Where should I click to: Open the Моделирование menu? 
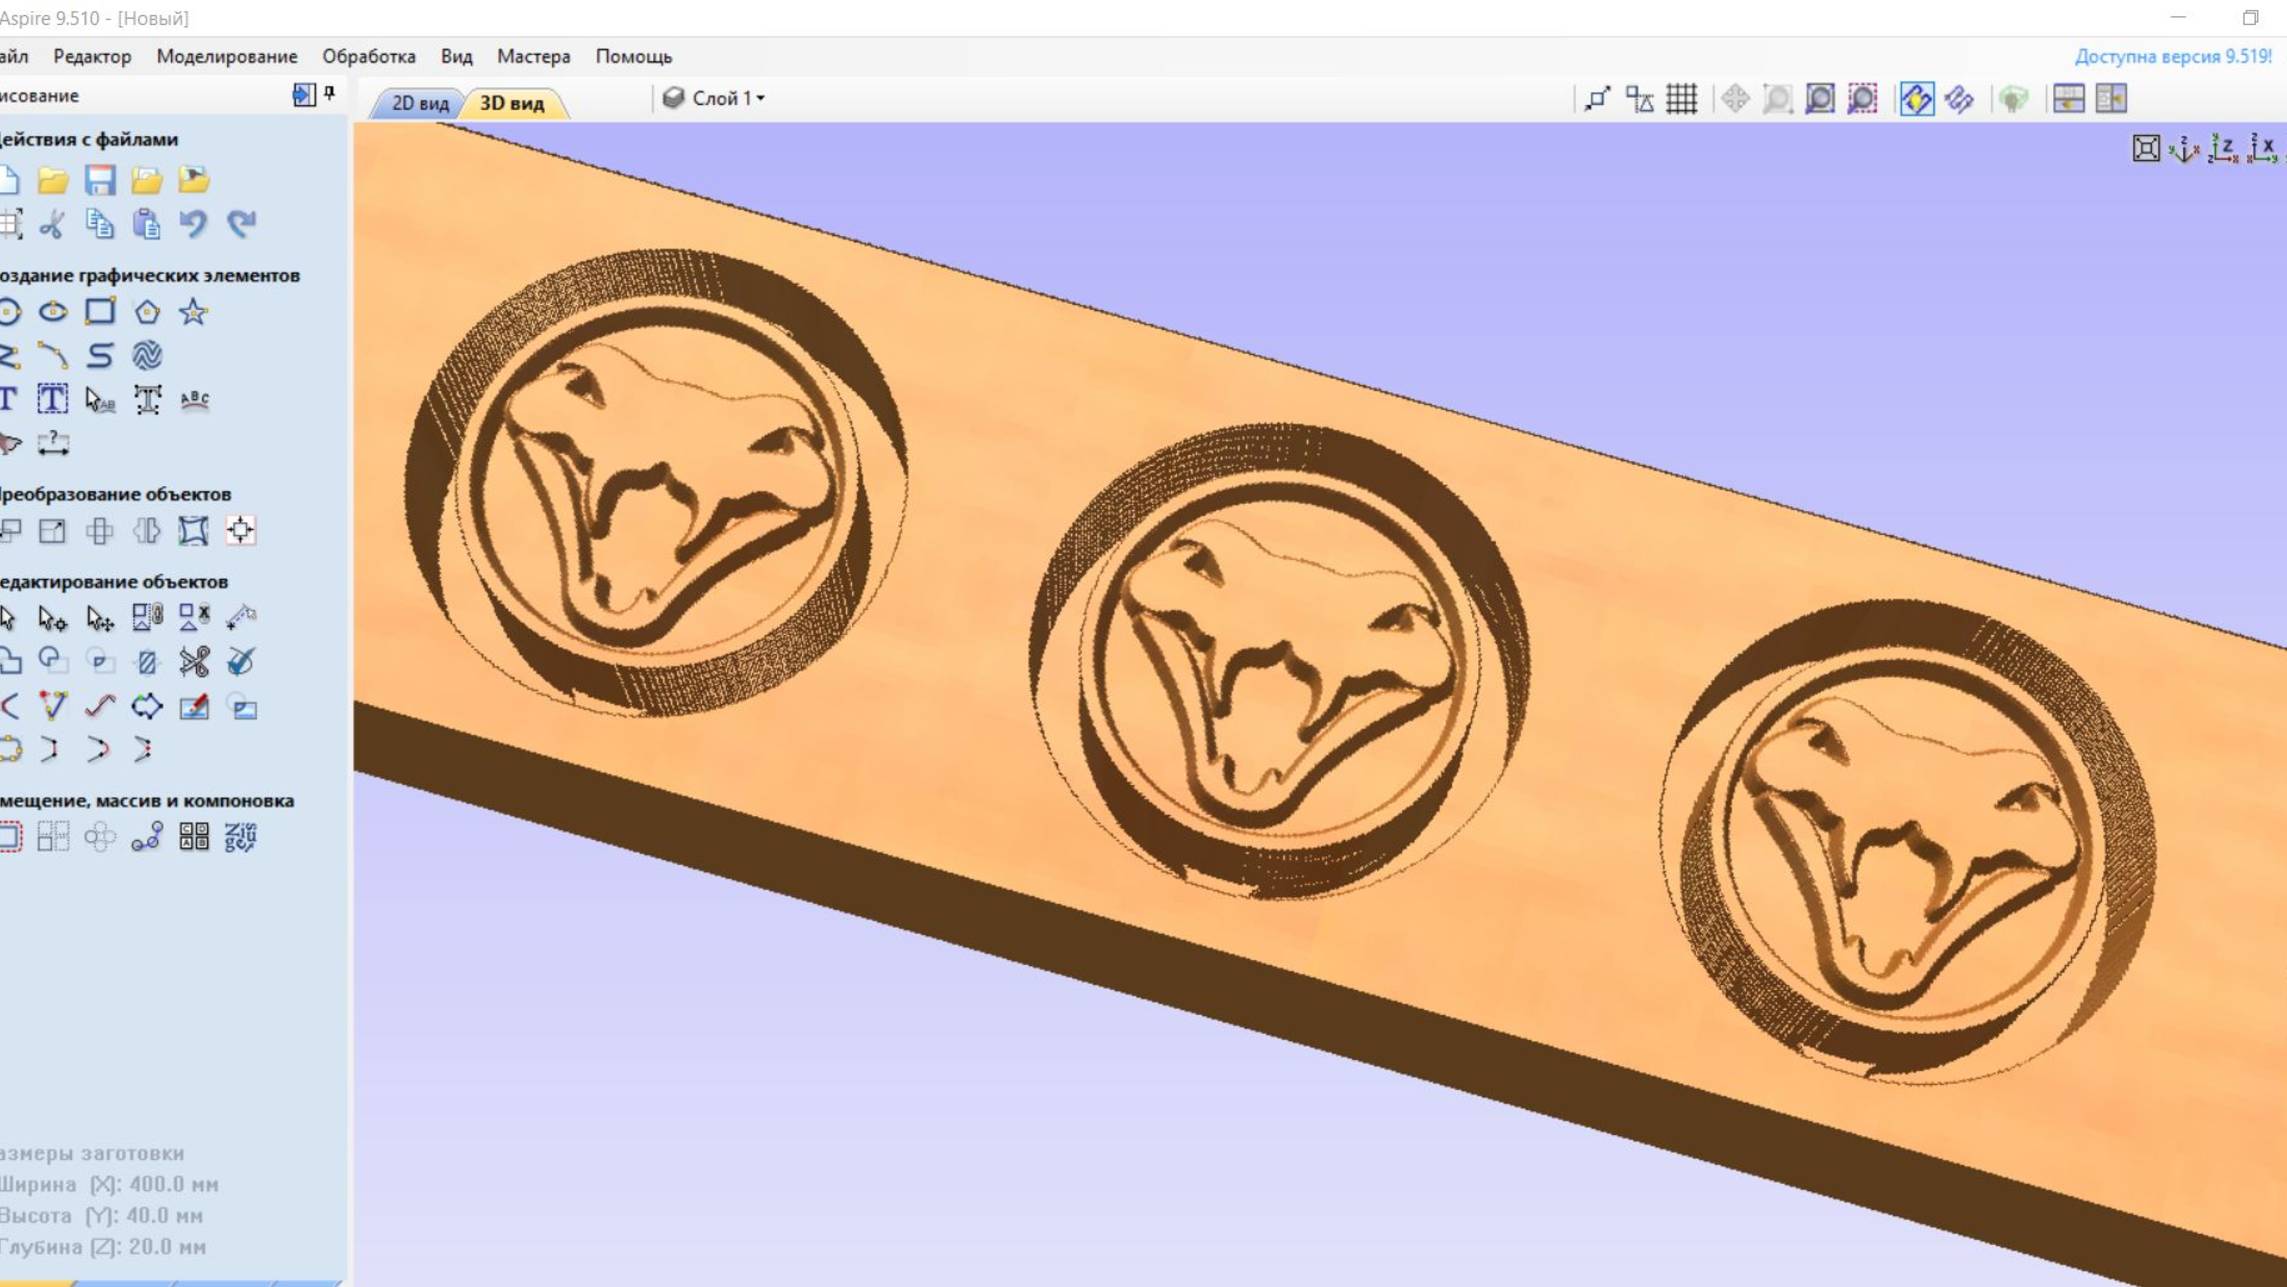pos(226,56)
